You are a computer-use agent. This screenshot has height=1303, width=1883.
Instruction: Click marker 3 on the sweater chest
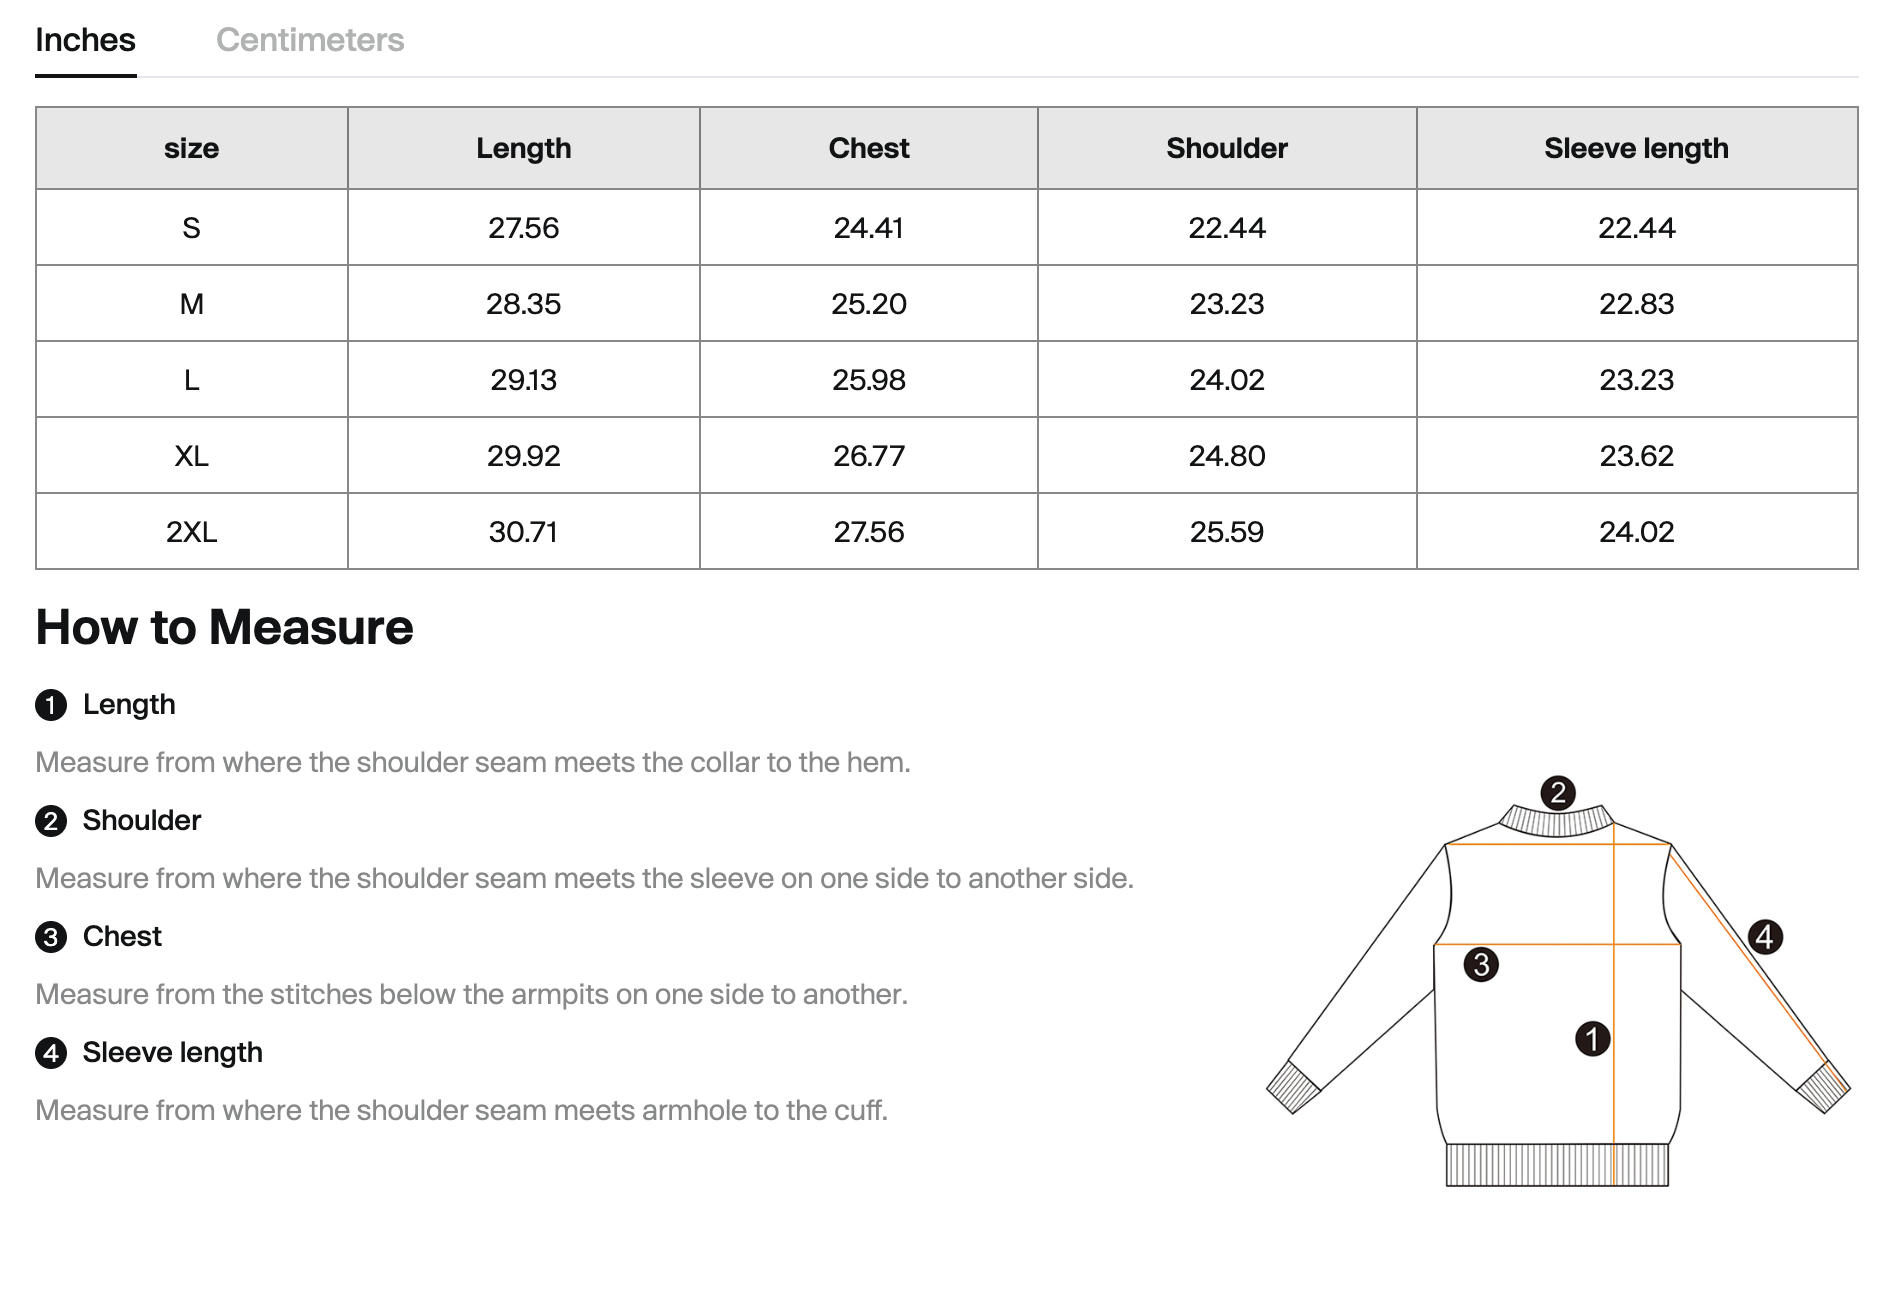(1481, 965)
